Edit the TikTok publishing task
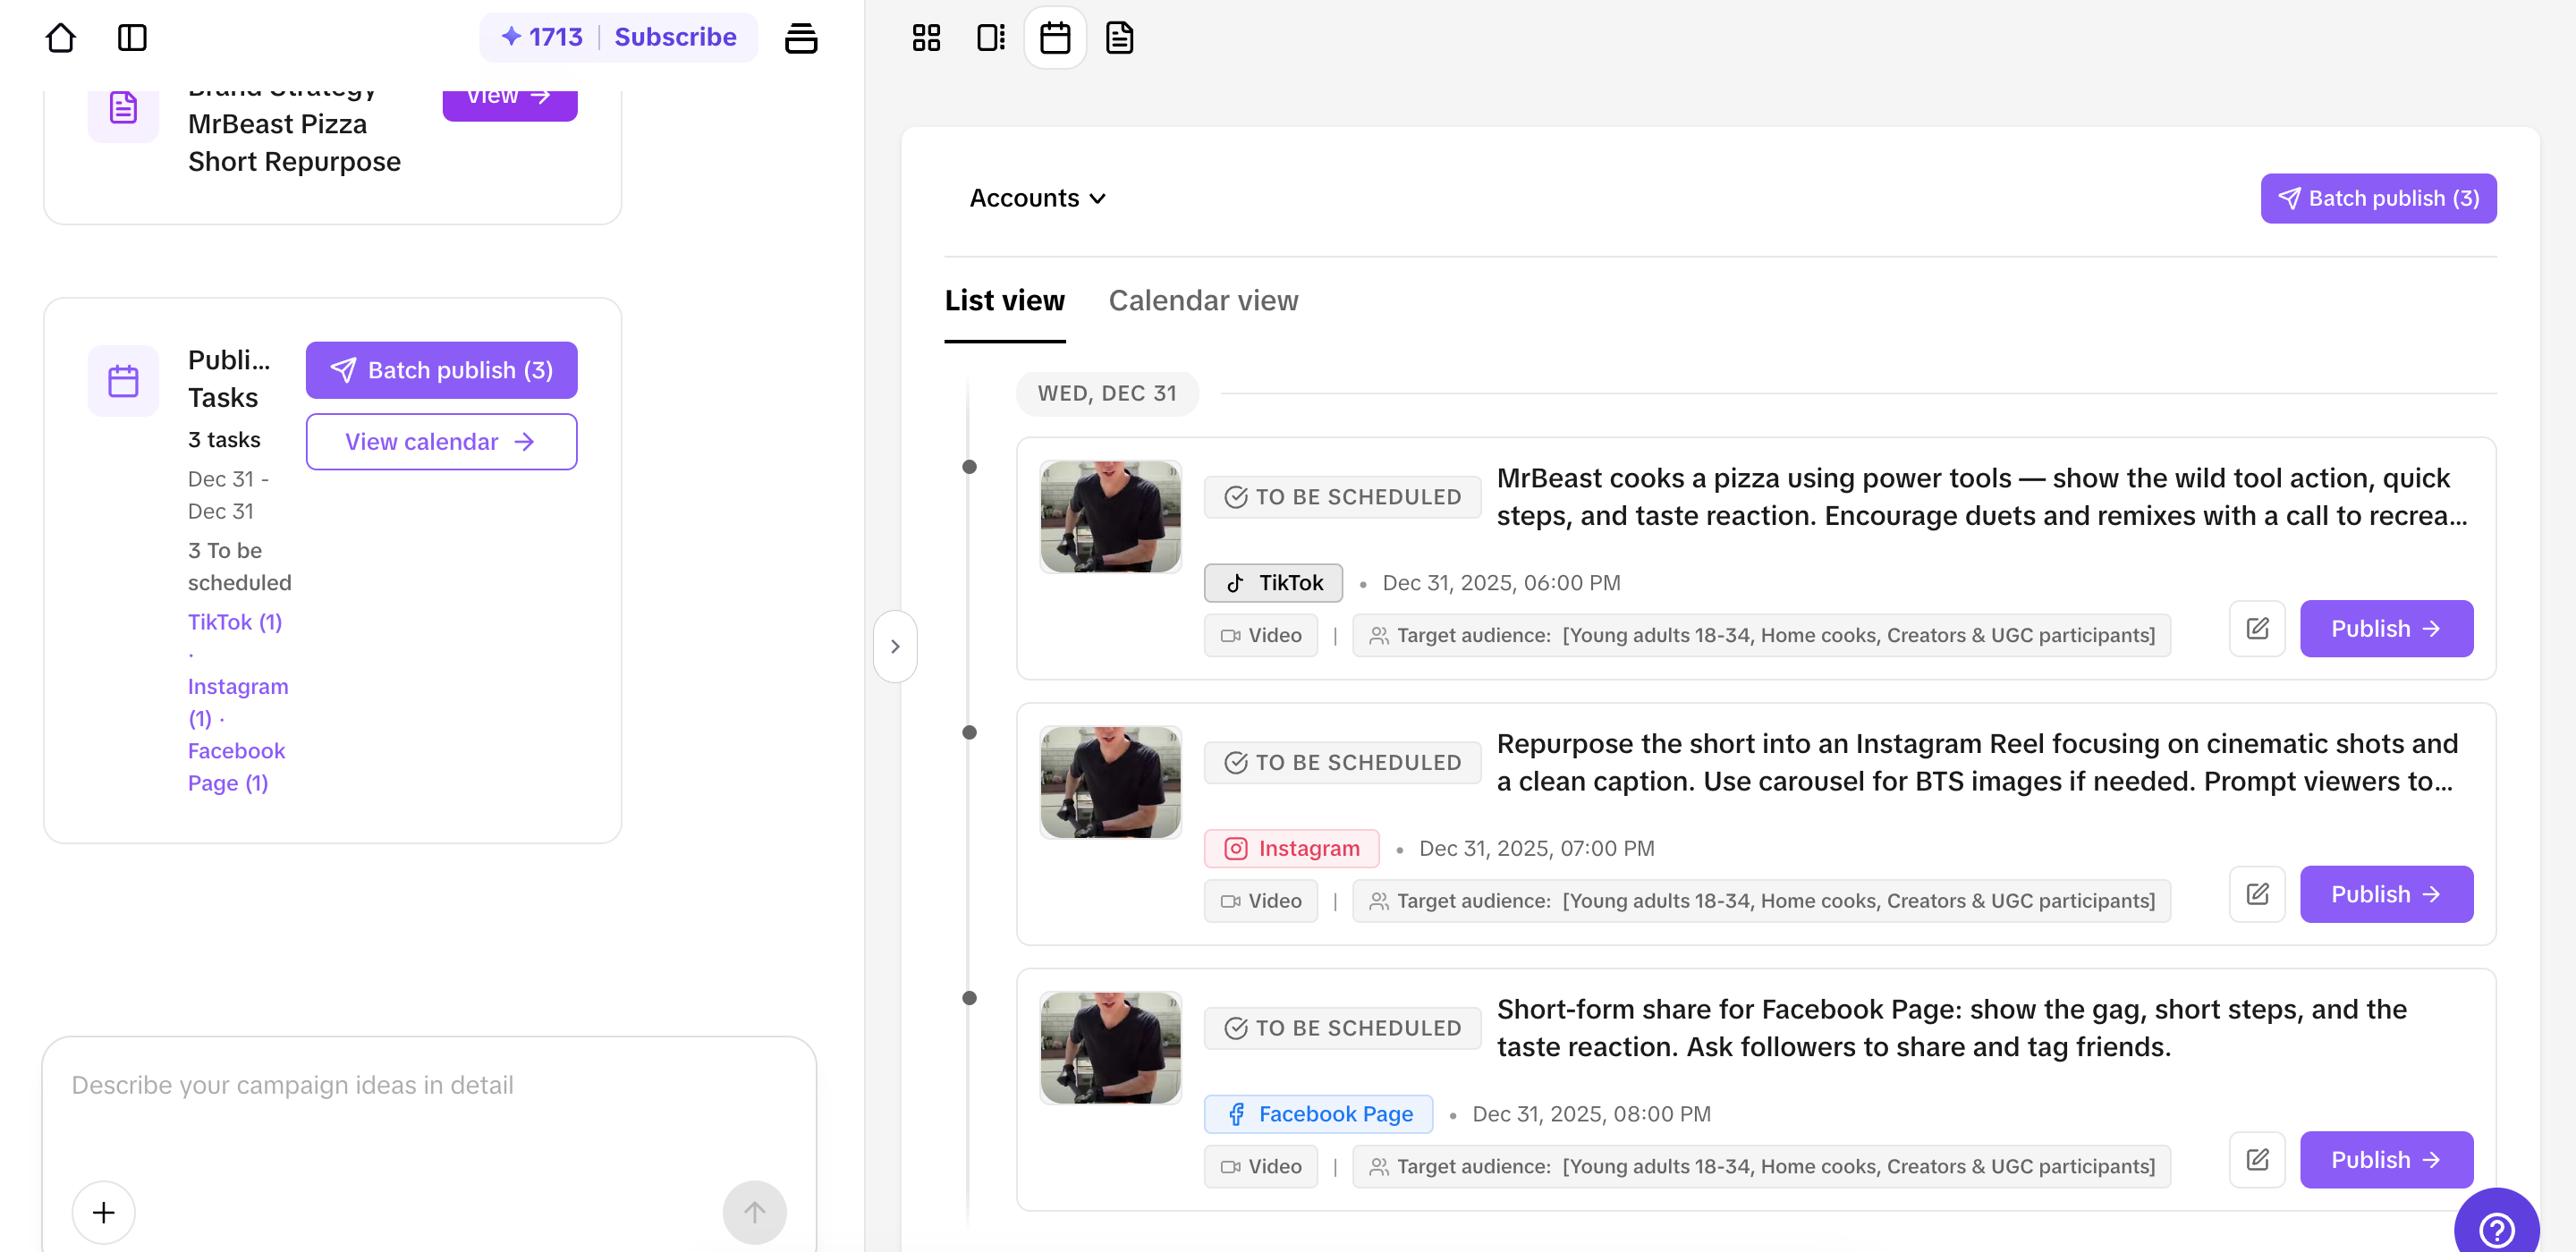This screenshot has height=1252, width=2576. click(x=2256, y=628)
